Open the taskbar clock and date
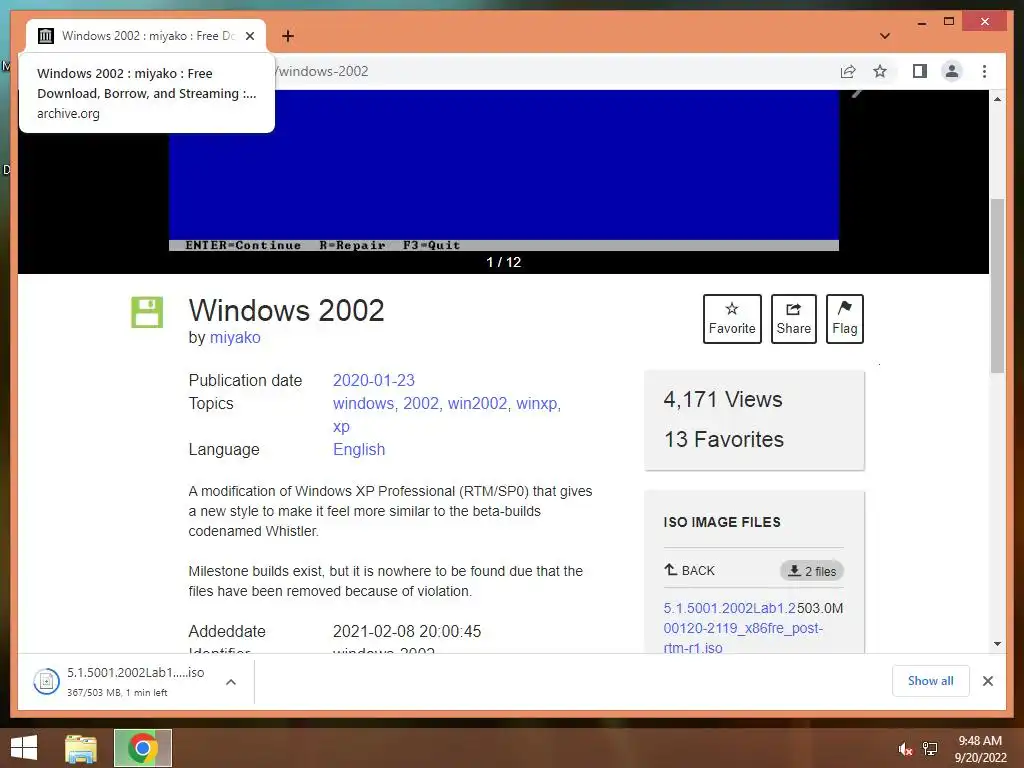Screen dimensions: 1024x768 point(980,749)
